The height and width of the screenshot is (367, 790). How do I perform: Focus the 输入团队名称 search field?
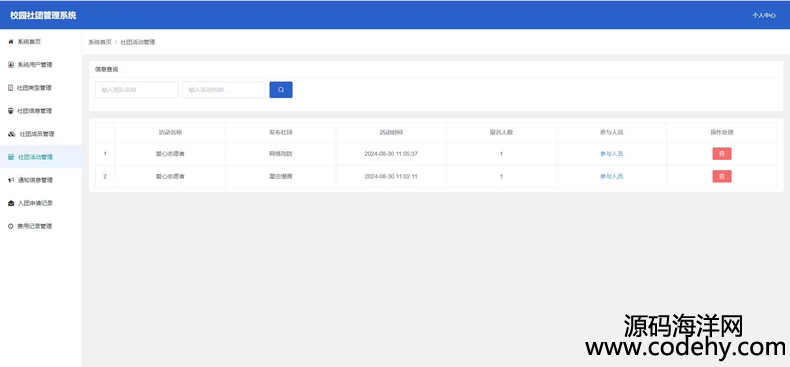coord(137,90)
